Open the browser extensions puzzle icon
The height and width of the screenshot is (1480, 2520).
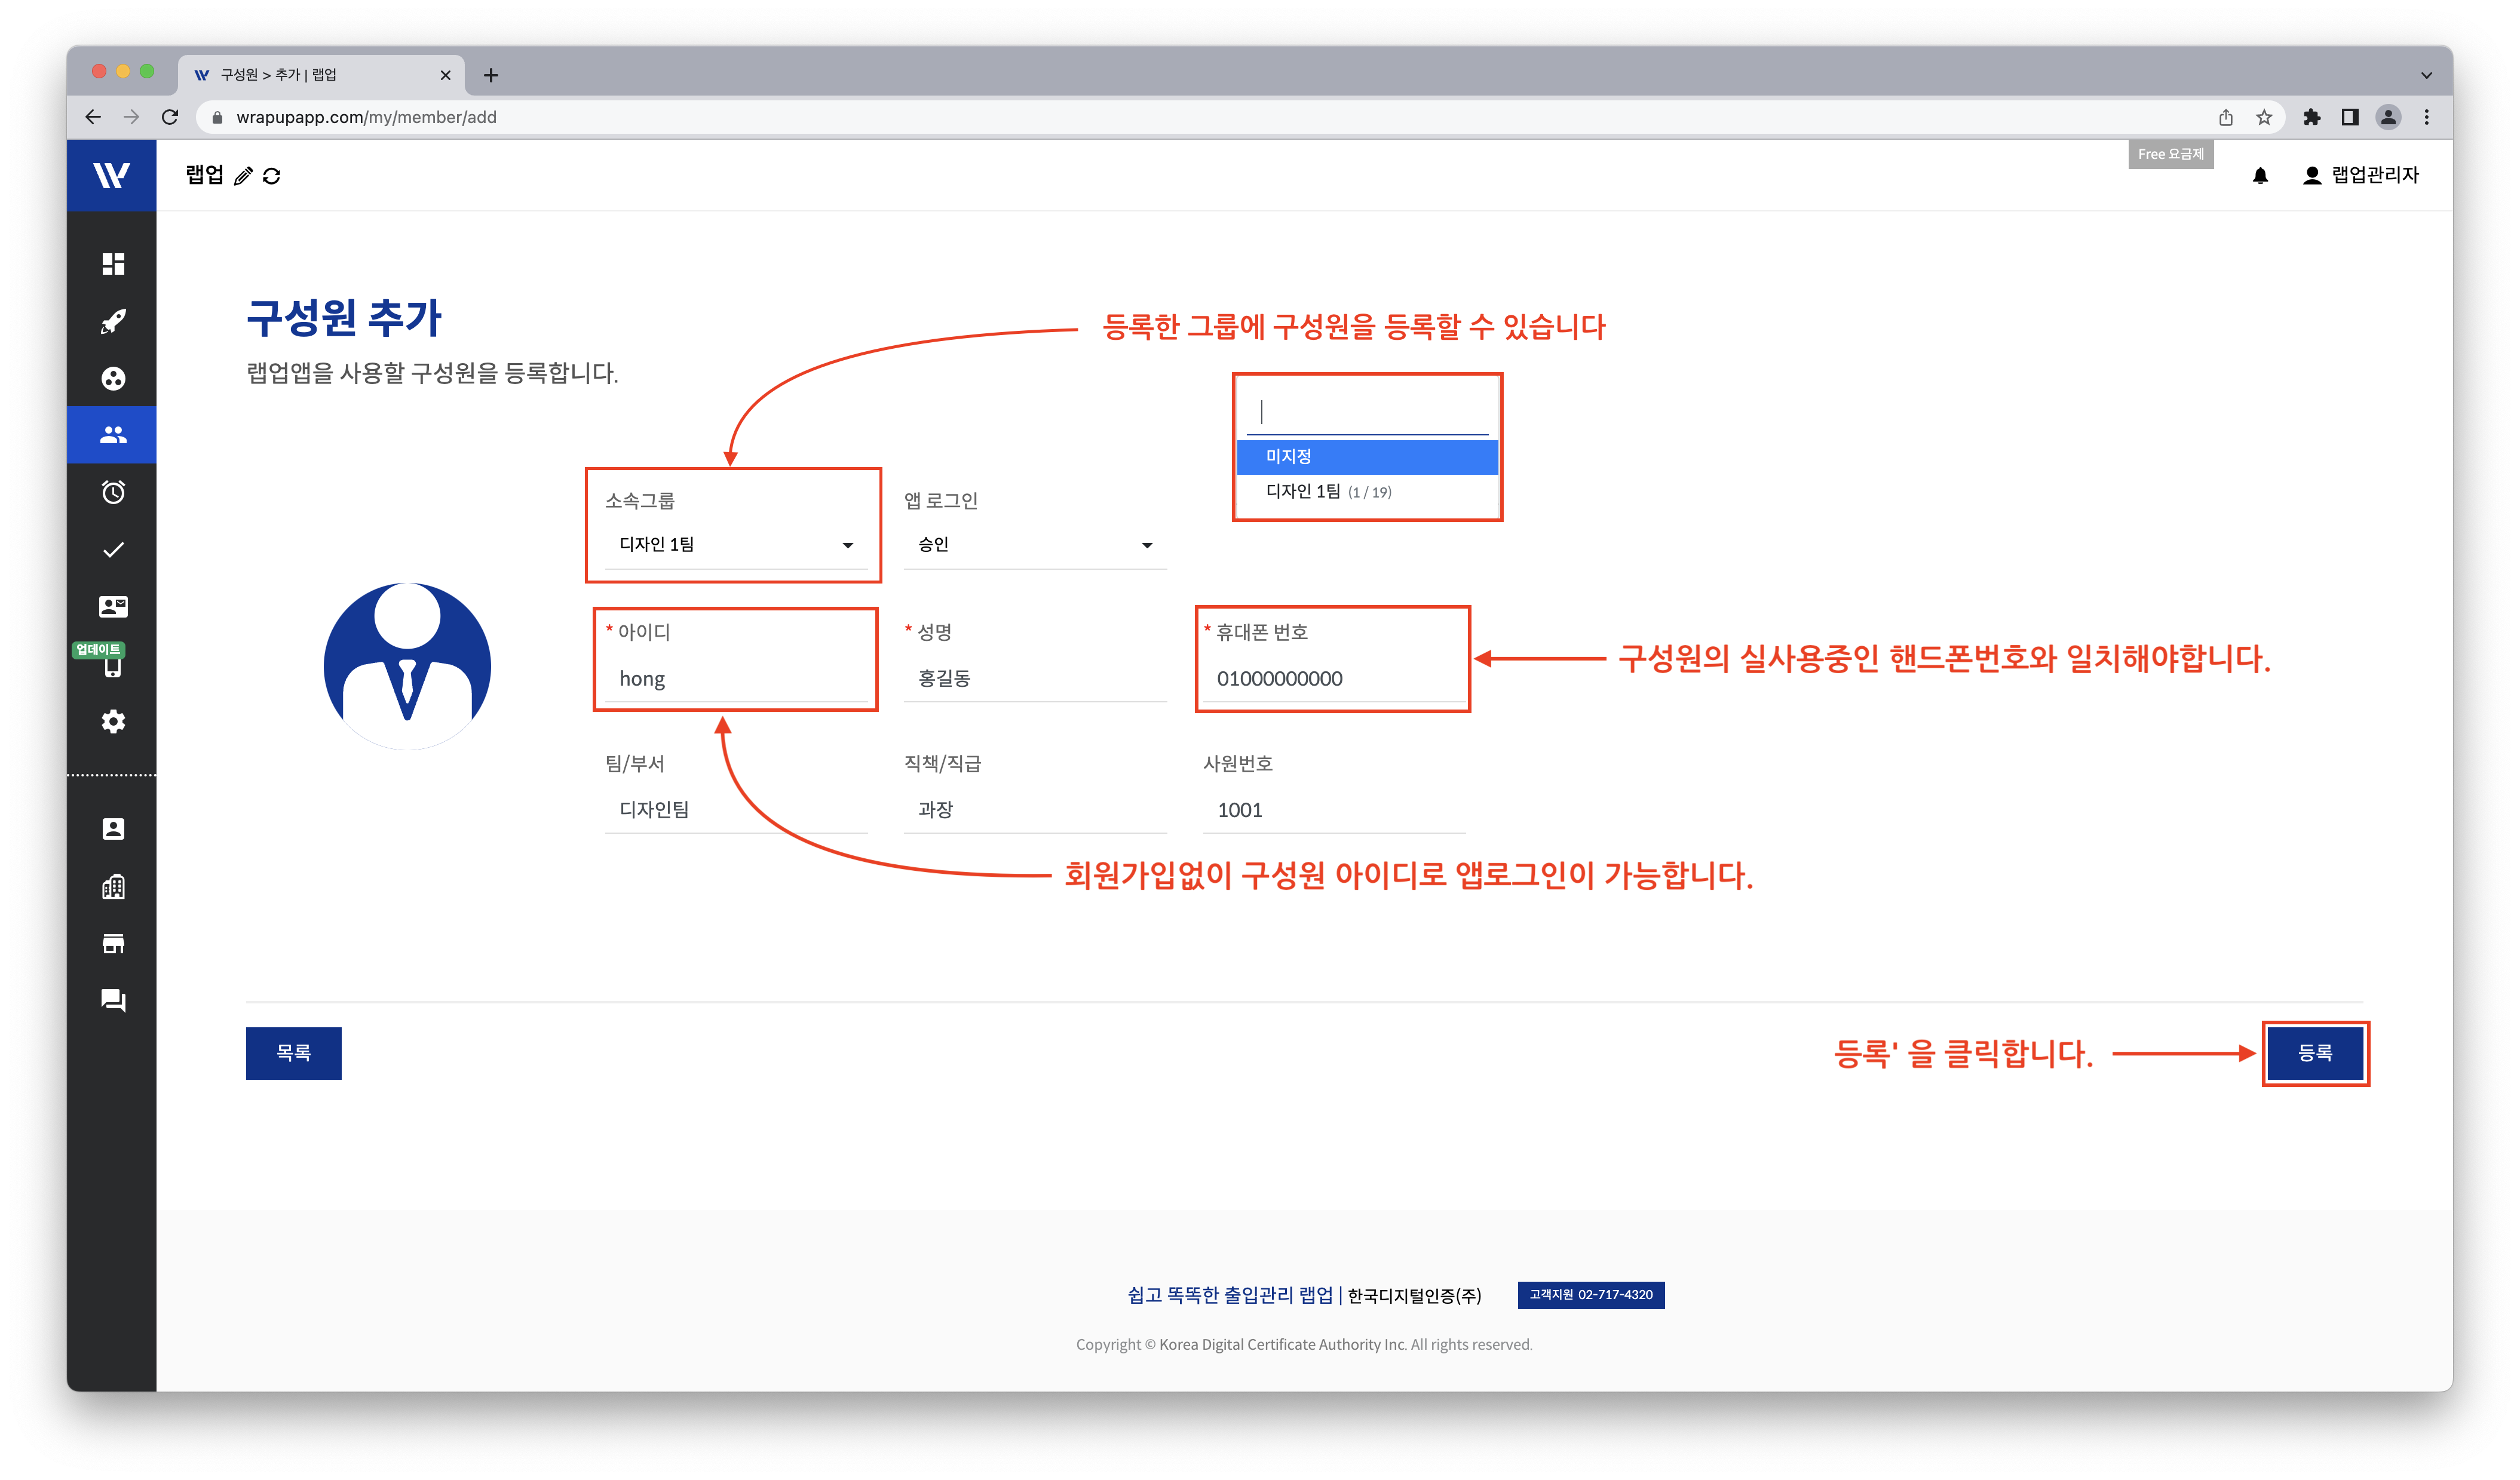click(2311, 117)
